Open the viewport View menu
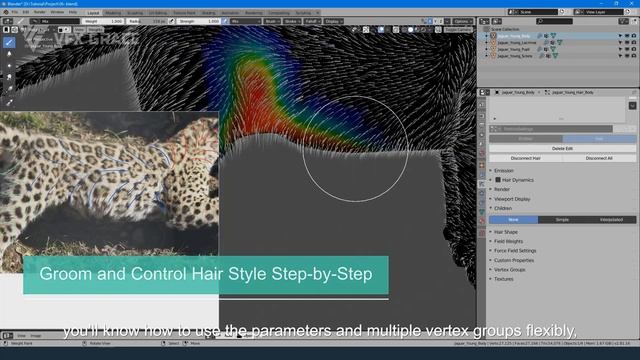640x360 pixels. [79, 30]
